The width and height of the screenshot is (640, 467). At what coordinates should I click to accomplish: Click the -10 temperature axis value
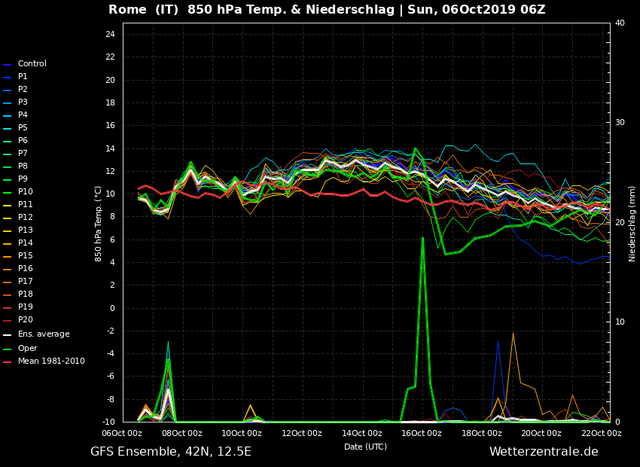[x=109, y=422]
